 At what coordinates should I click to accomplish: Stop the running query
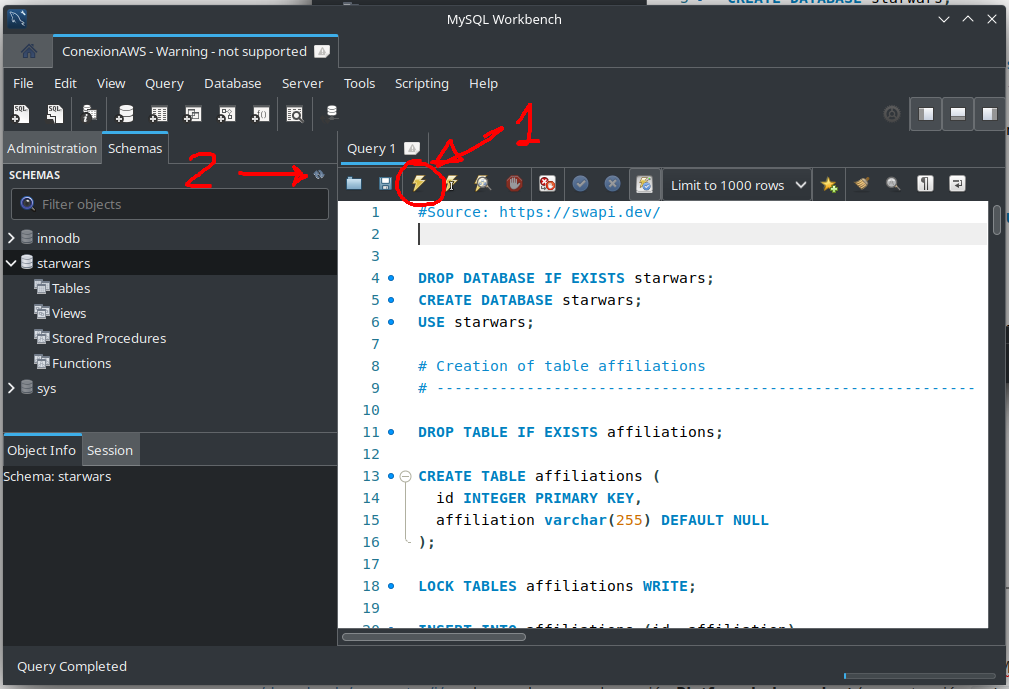click(514, 184)
